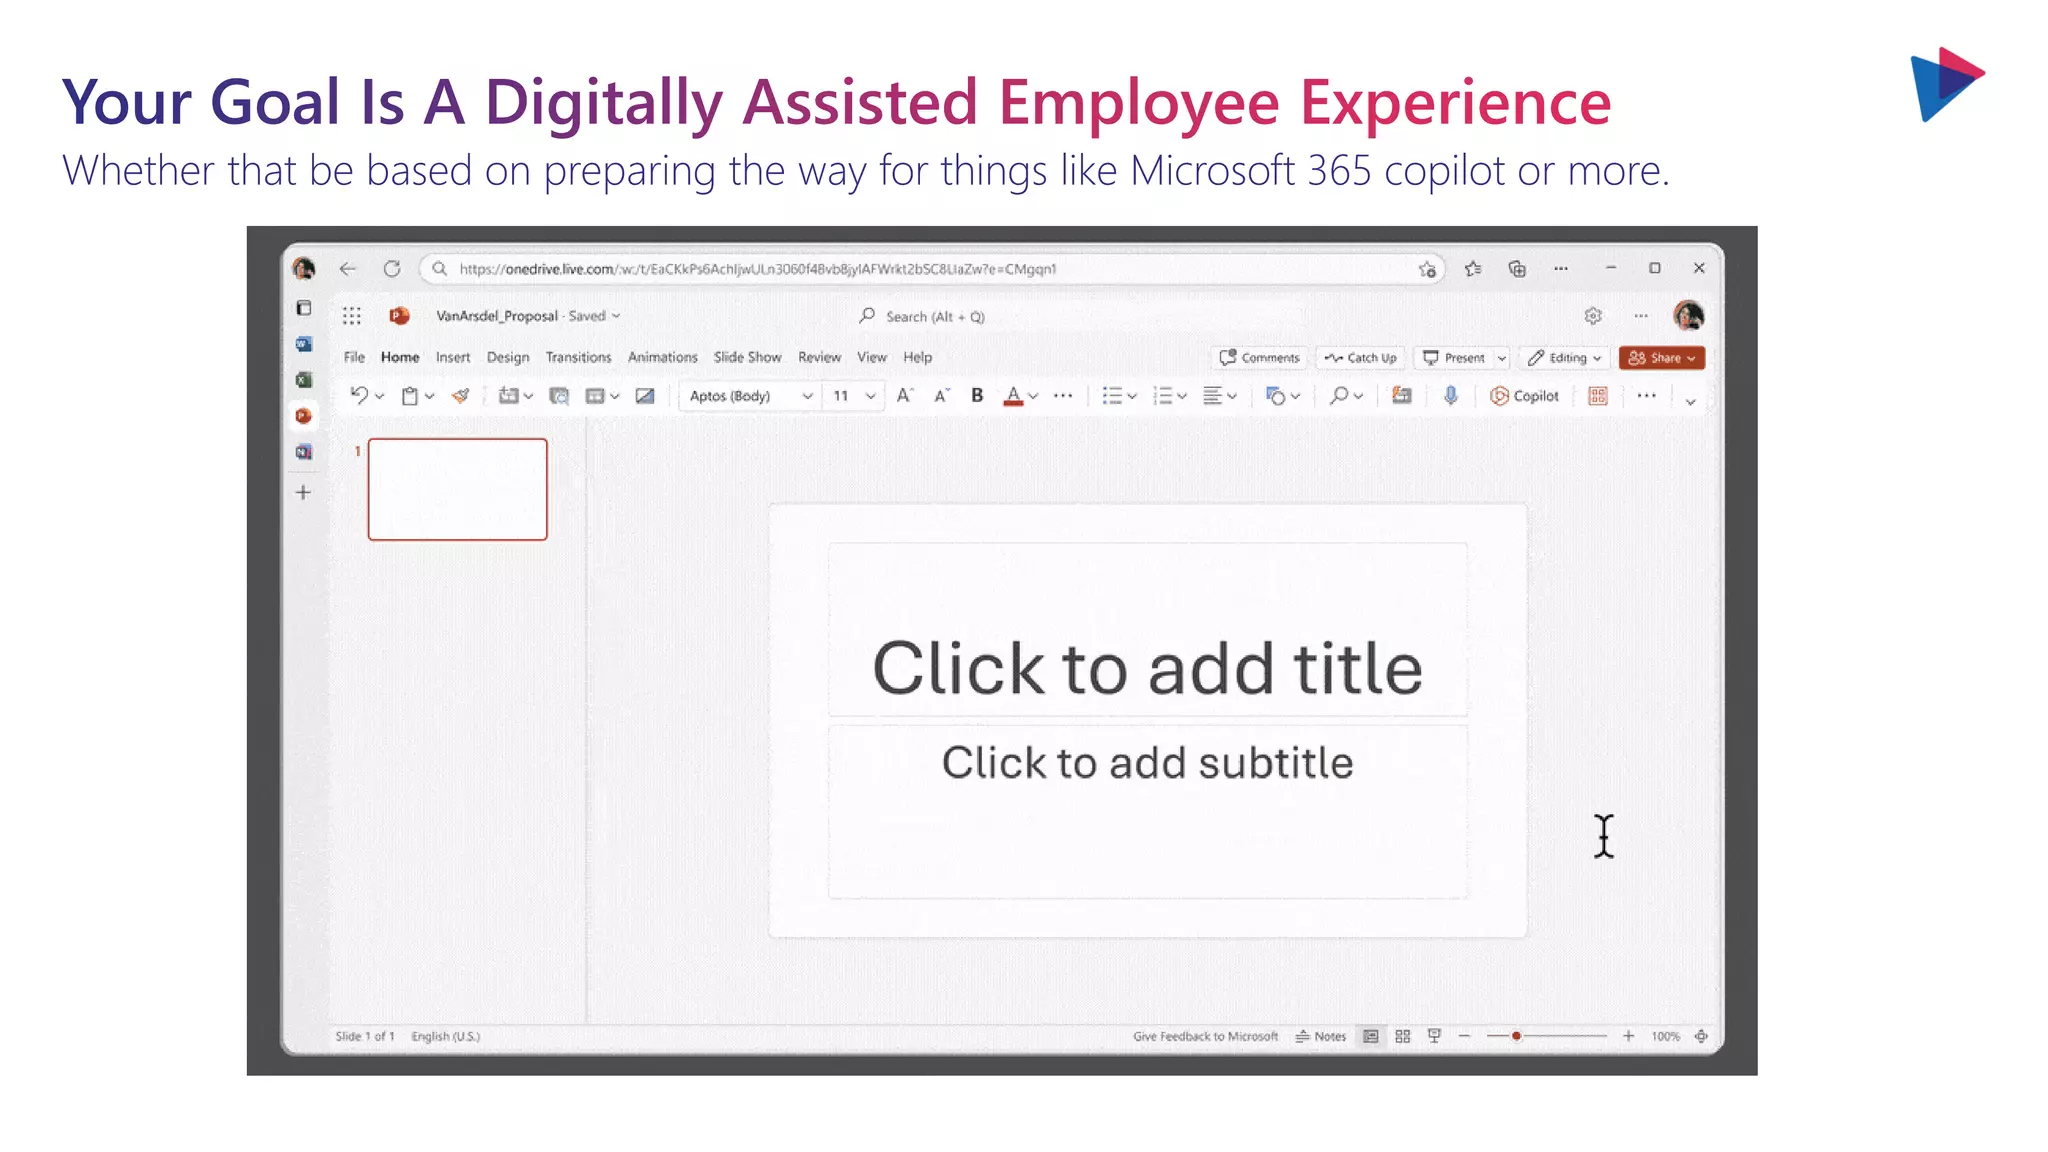The image size is (2048, 1152).
Task: Select slide 1 thumbnail
Action: coord(458,489)
